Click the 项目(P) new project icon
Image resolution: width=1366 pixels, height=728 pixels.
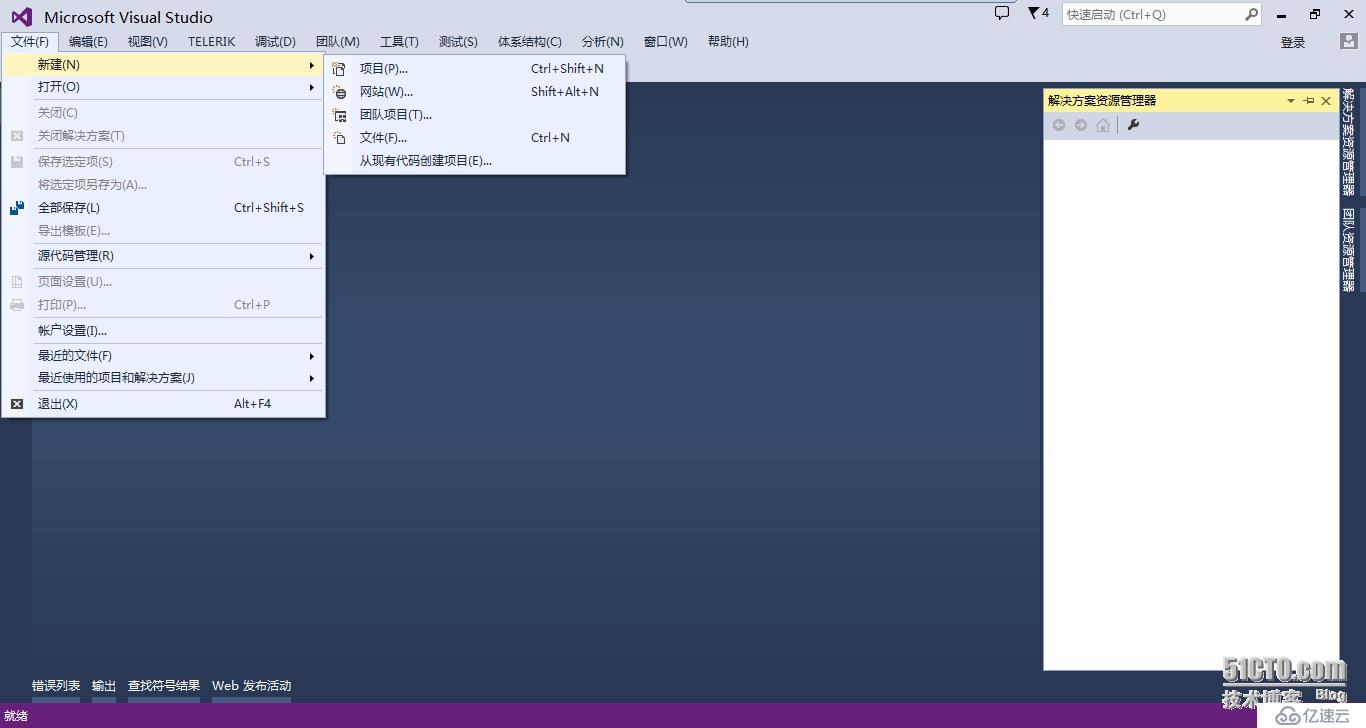(339, 69)
